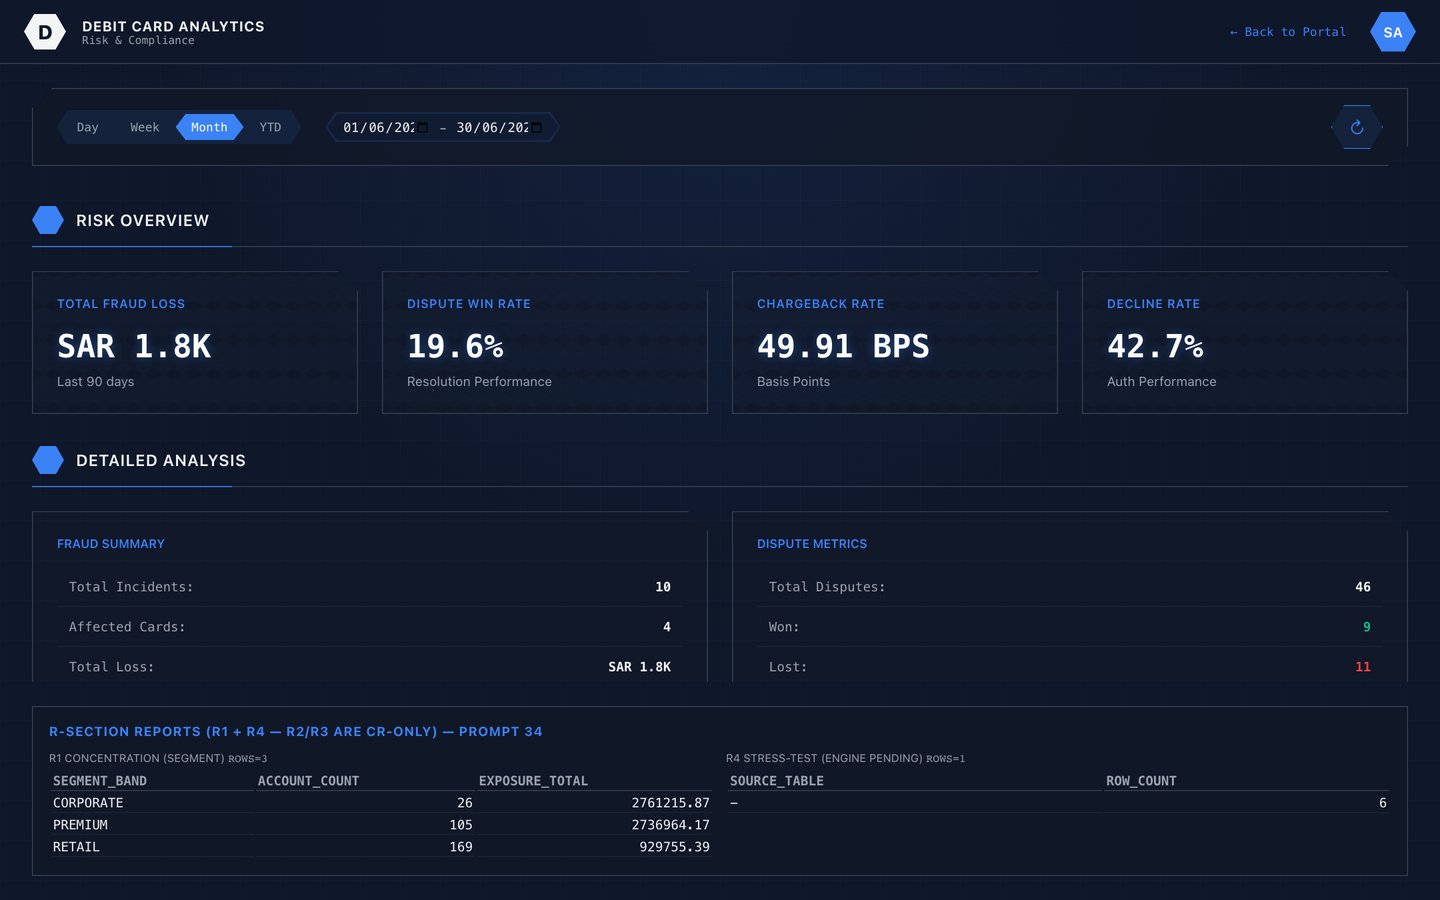This screenshot has height=900, width=1440.
Task: Click the Won disputes value 9
Action: point(1367,627)
